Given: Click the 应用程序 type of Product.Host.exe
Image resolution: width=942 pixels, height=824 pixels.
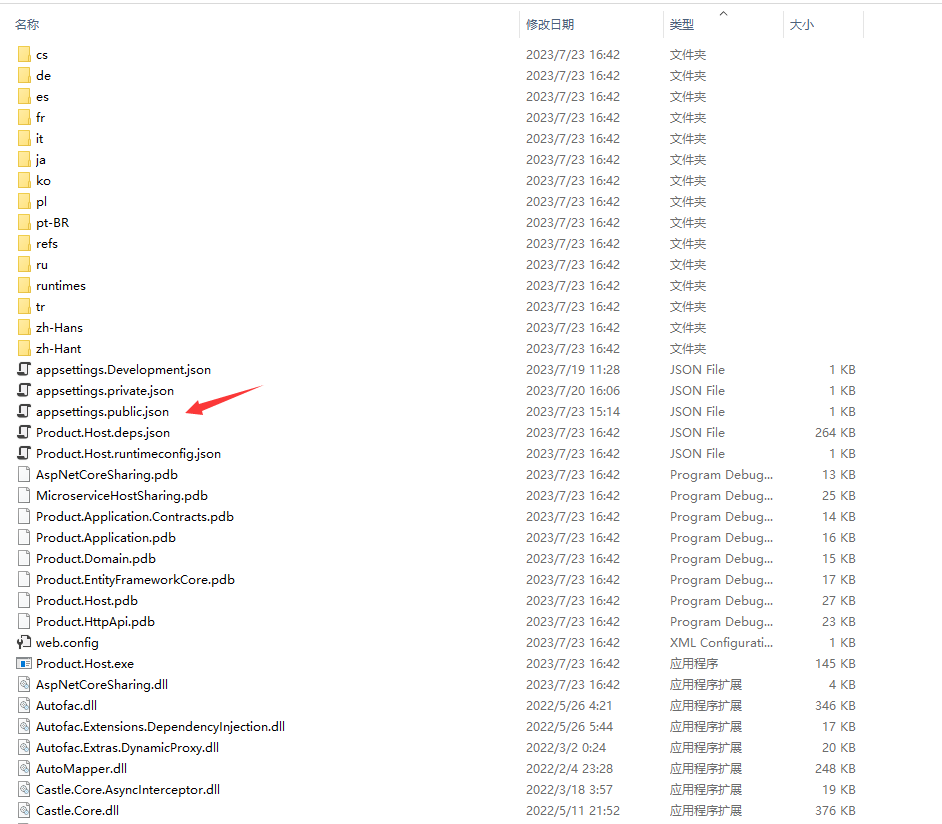Looking at the screenshot, I should point(694,664).
